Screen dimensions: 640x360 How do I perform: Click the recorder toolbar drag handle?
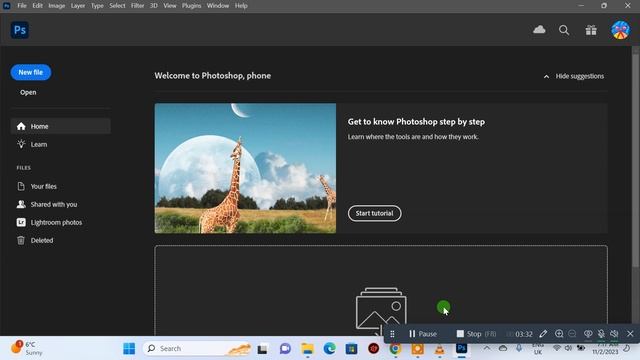pyautogui.click(x=392, y=334)
